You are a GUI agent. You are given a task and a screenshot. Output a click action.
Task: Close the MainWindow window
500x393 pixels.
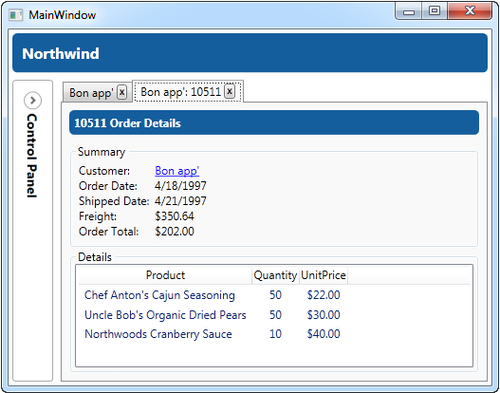[x=470, y=11]
